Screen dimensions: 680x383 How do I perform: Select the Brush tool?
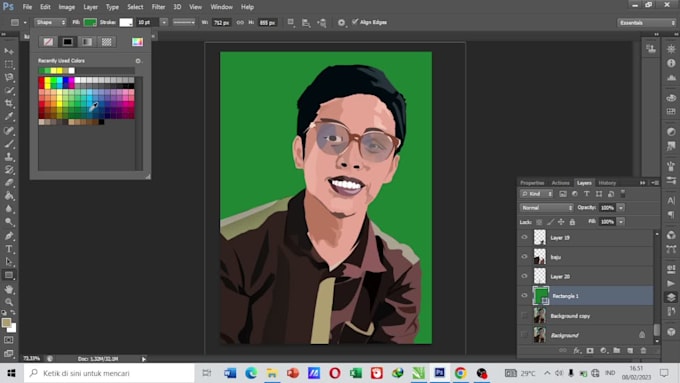pyautogui.click(x=9, y=144)
